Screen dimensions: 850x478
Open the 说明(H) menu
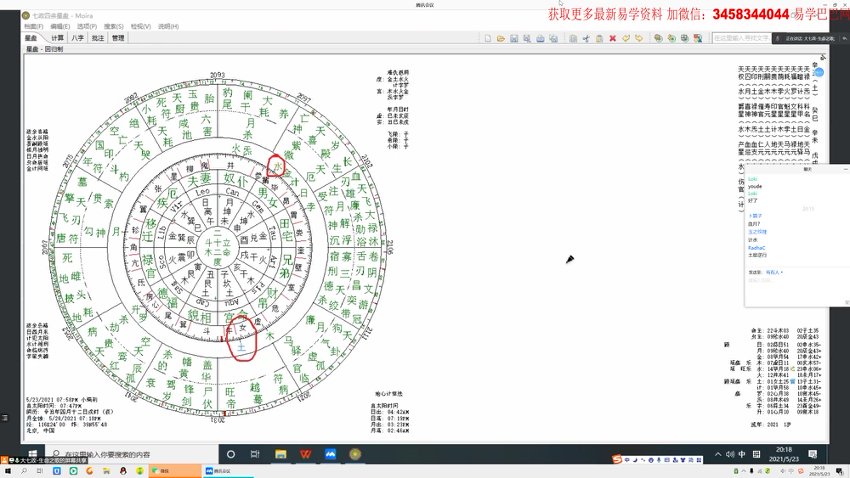pos(169,26)
